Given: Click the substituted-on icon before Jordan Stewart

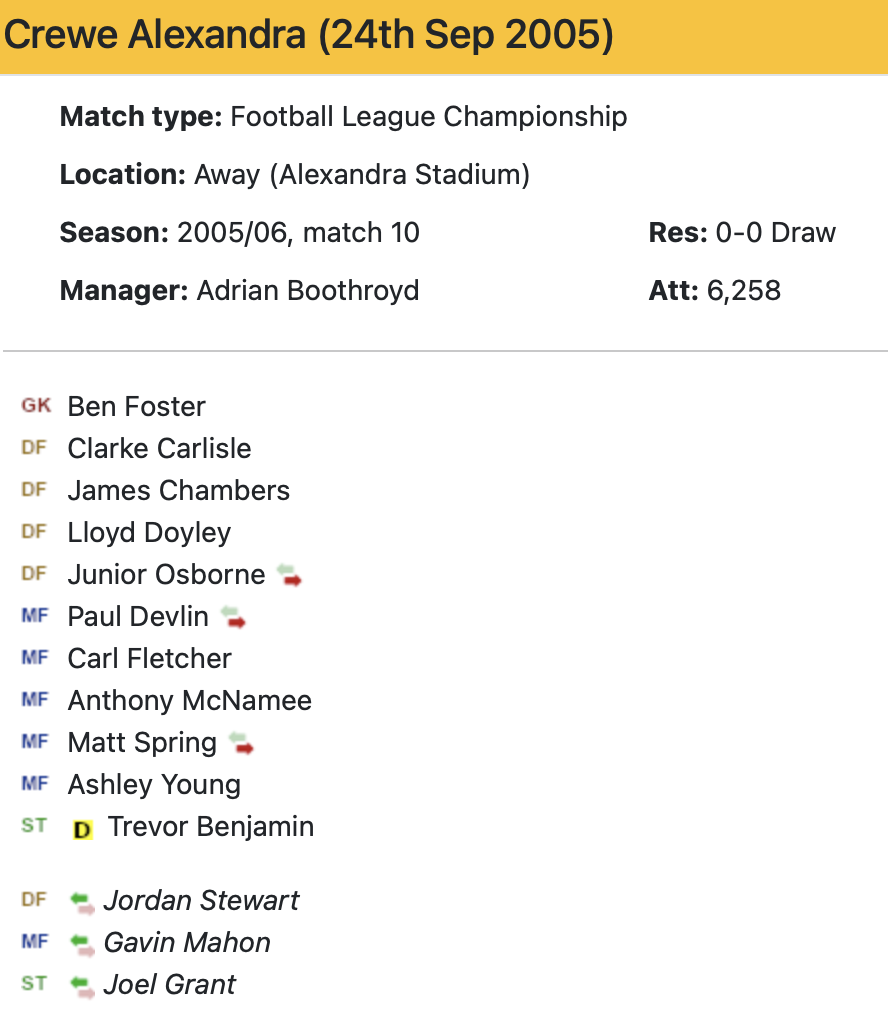Looking at the screenshot, I should point(83,901).
